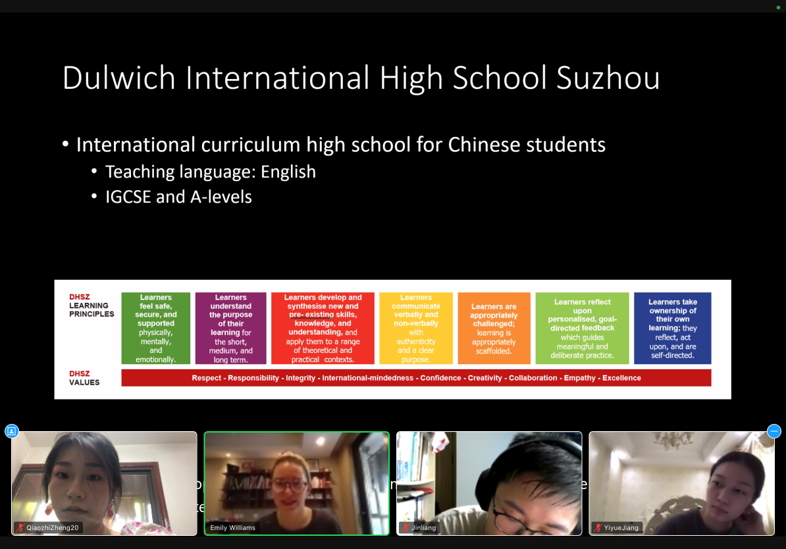Click the YiyueJiang name label
Image resolution: width=786 pixels, height=549 pixels.
[621, 527]
